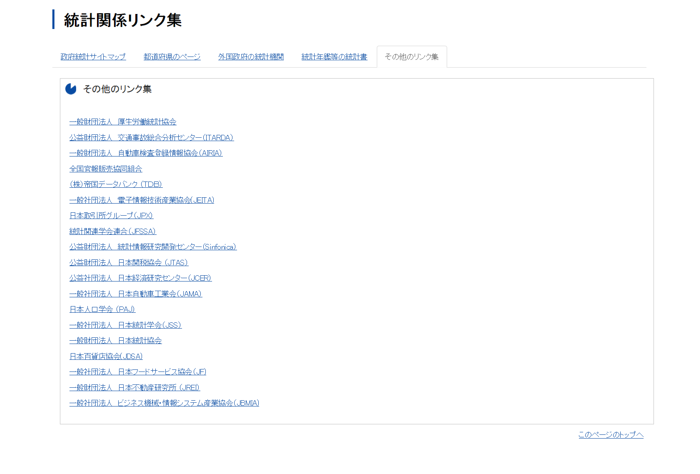This screenshot has width=700, height=474.
Task: Jump via このページのトップへ link
Action: point(611,435)
